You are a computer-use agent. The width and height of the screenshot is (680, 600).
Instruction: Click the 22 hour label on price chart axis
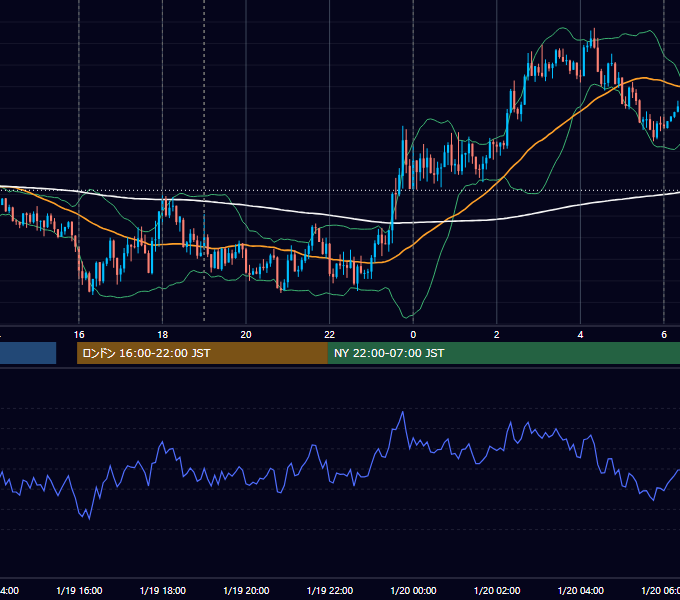point(330,335)
